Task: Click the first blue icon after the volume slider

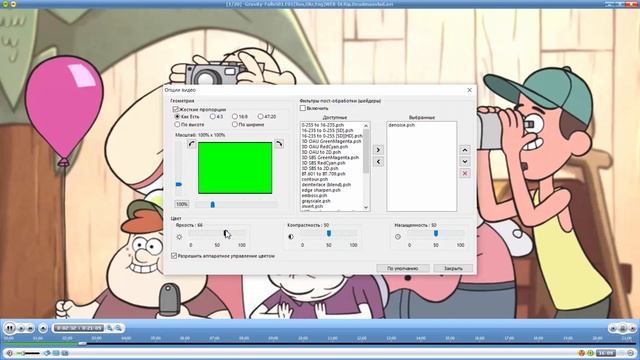Action: point(47,353)
